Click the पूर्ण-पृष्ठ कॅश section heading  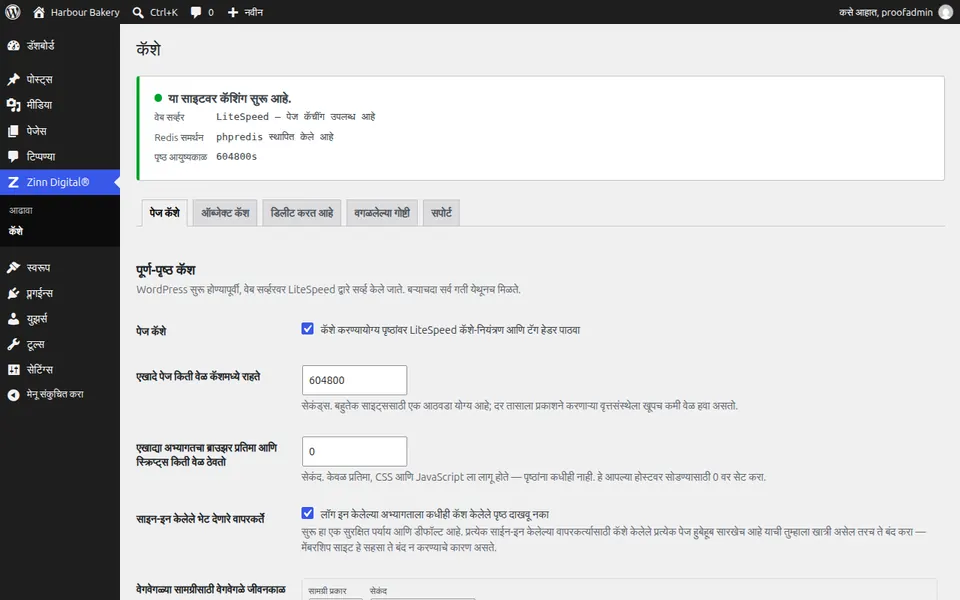click(x=166, y=270)
